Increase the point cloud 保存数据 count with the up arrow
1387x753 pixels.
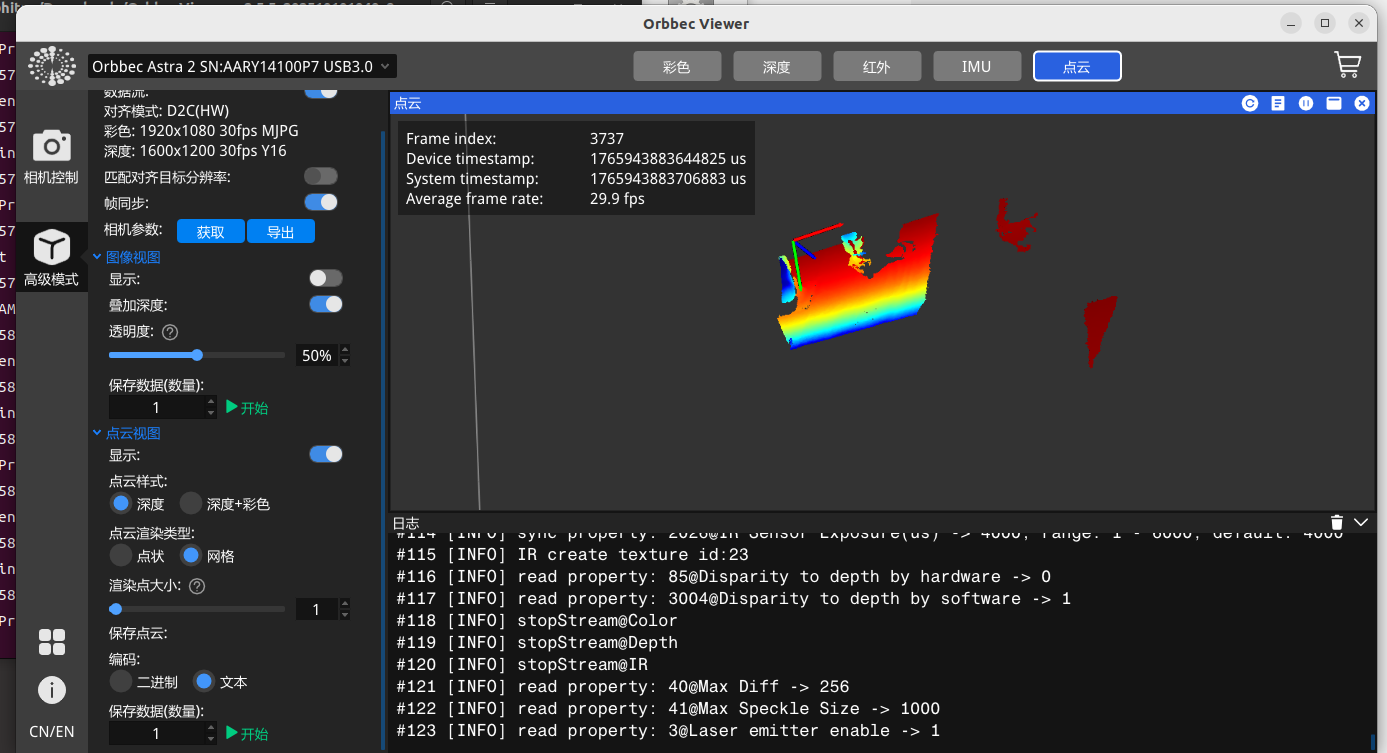(211, 728)
